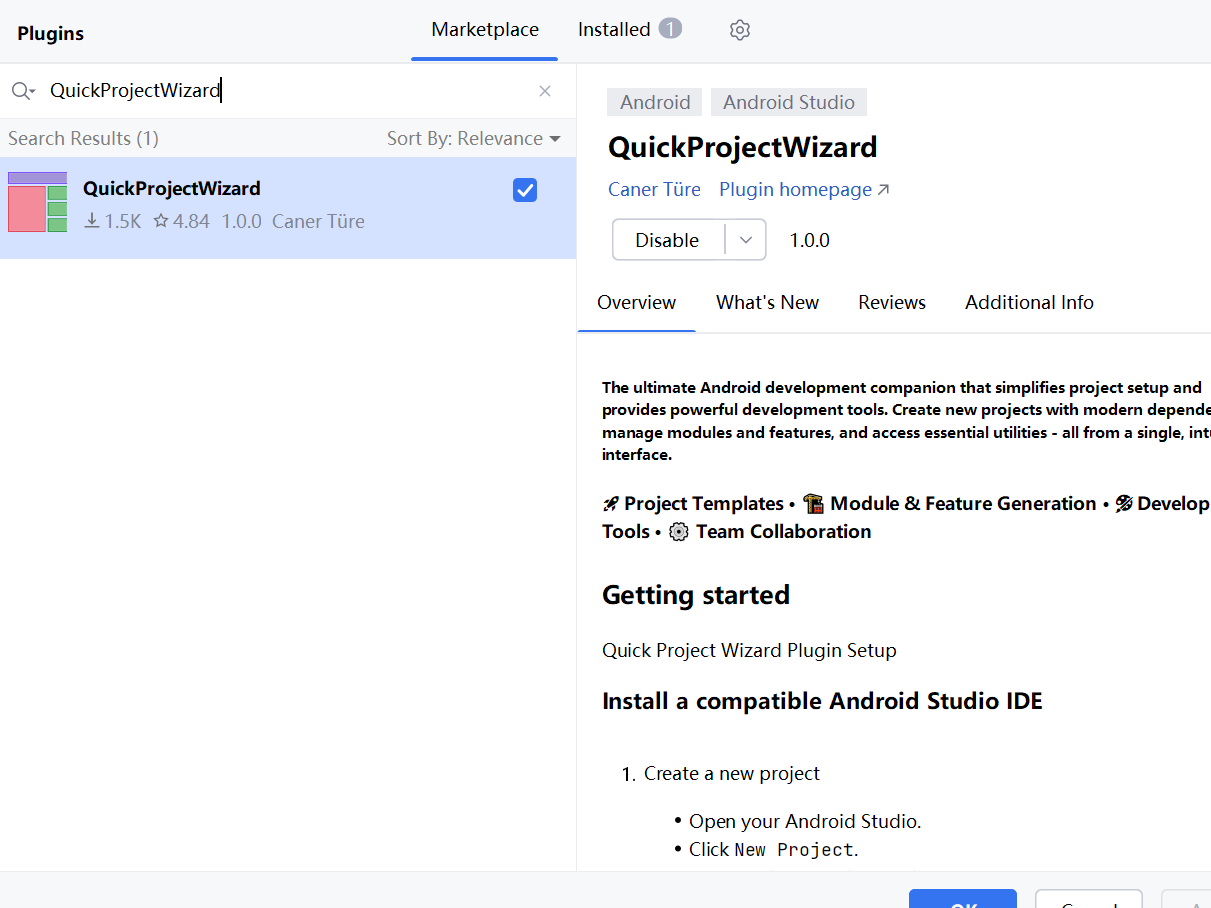Open the Additional Info tab
The height and width of the screenshot is (908, 1211).
coord(1029,302)
